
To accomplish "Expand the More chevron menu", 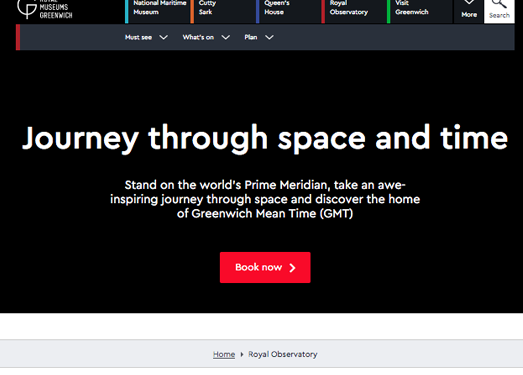I will tap(469, 3).
